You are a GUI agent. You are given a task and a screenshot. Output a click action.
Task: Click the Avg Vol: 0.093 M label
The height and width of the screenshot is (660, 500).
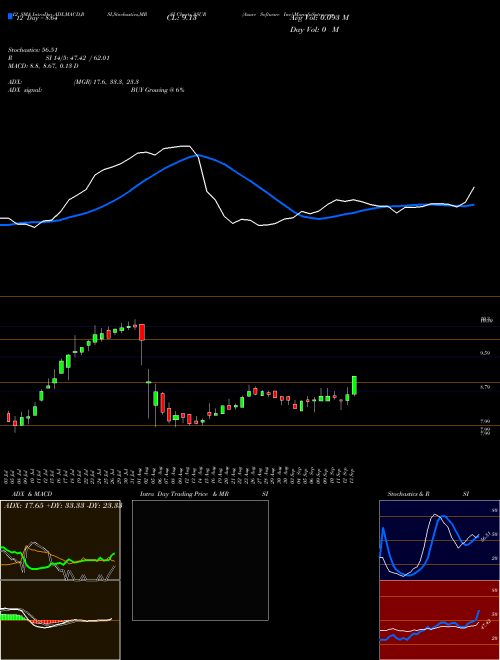(x=319, y=18)
